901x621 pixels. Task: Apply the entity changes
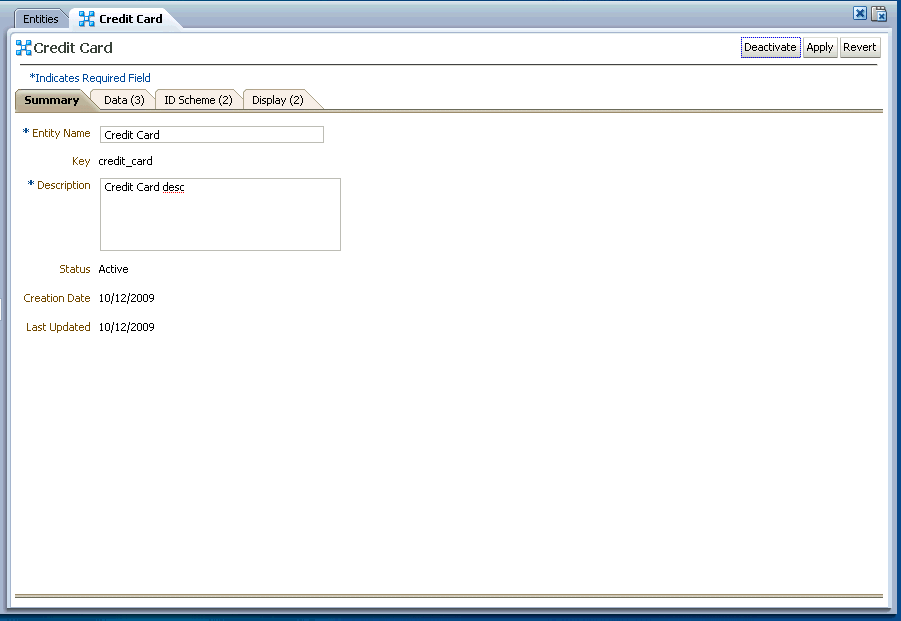click(x=819, y=47)
